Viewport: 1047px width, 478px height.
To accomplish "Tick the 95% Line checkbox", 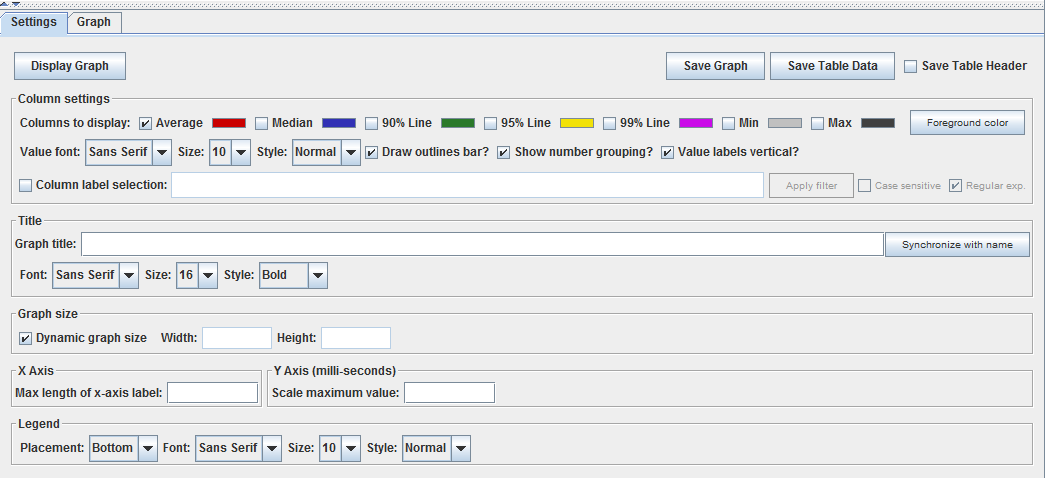I will coord(491,124).
